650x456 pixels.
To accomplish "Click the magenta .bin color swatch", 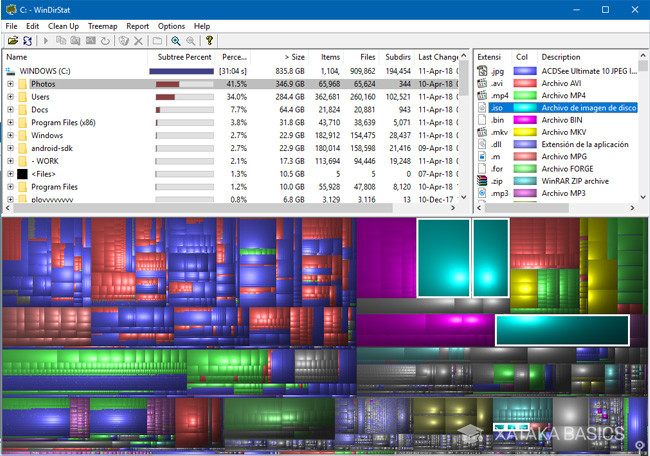I will click(523, 119).
